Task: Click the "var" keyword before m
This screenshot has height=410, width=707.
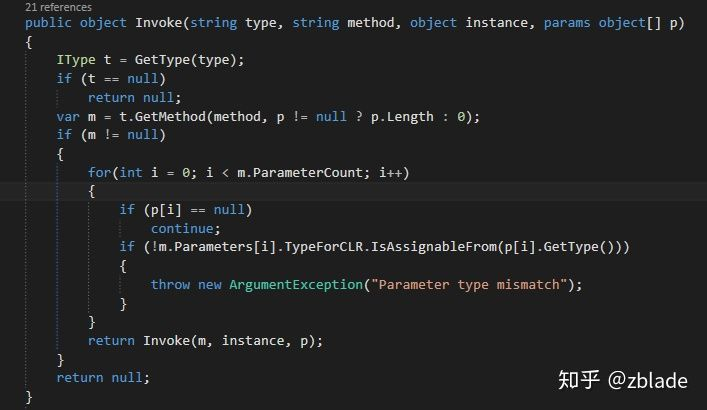Action: pyautogui.click(x=68, y=117)
